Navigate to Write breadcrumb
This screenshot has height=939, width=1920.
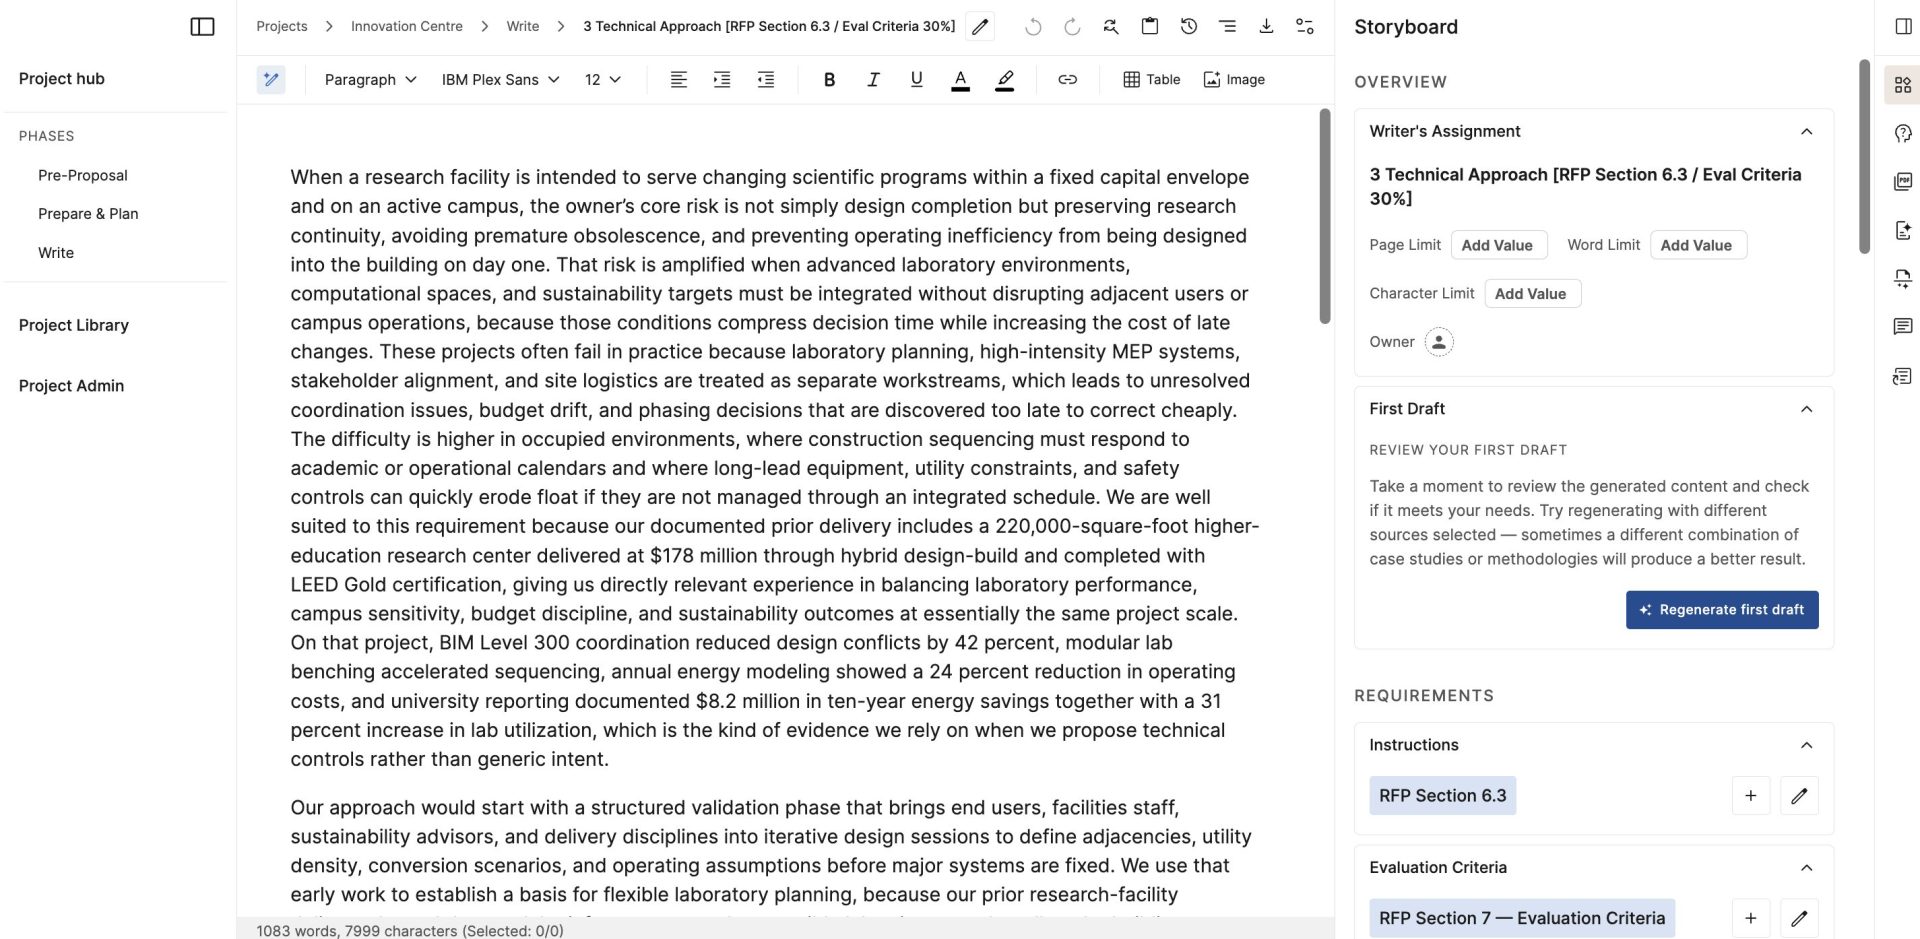coord(523,27)
